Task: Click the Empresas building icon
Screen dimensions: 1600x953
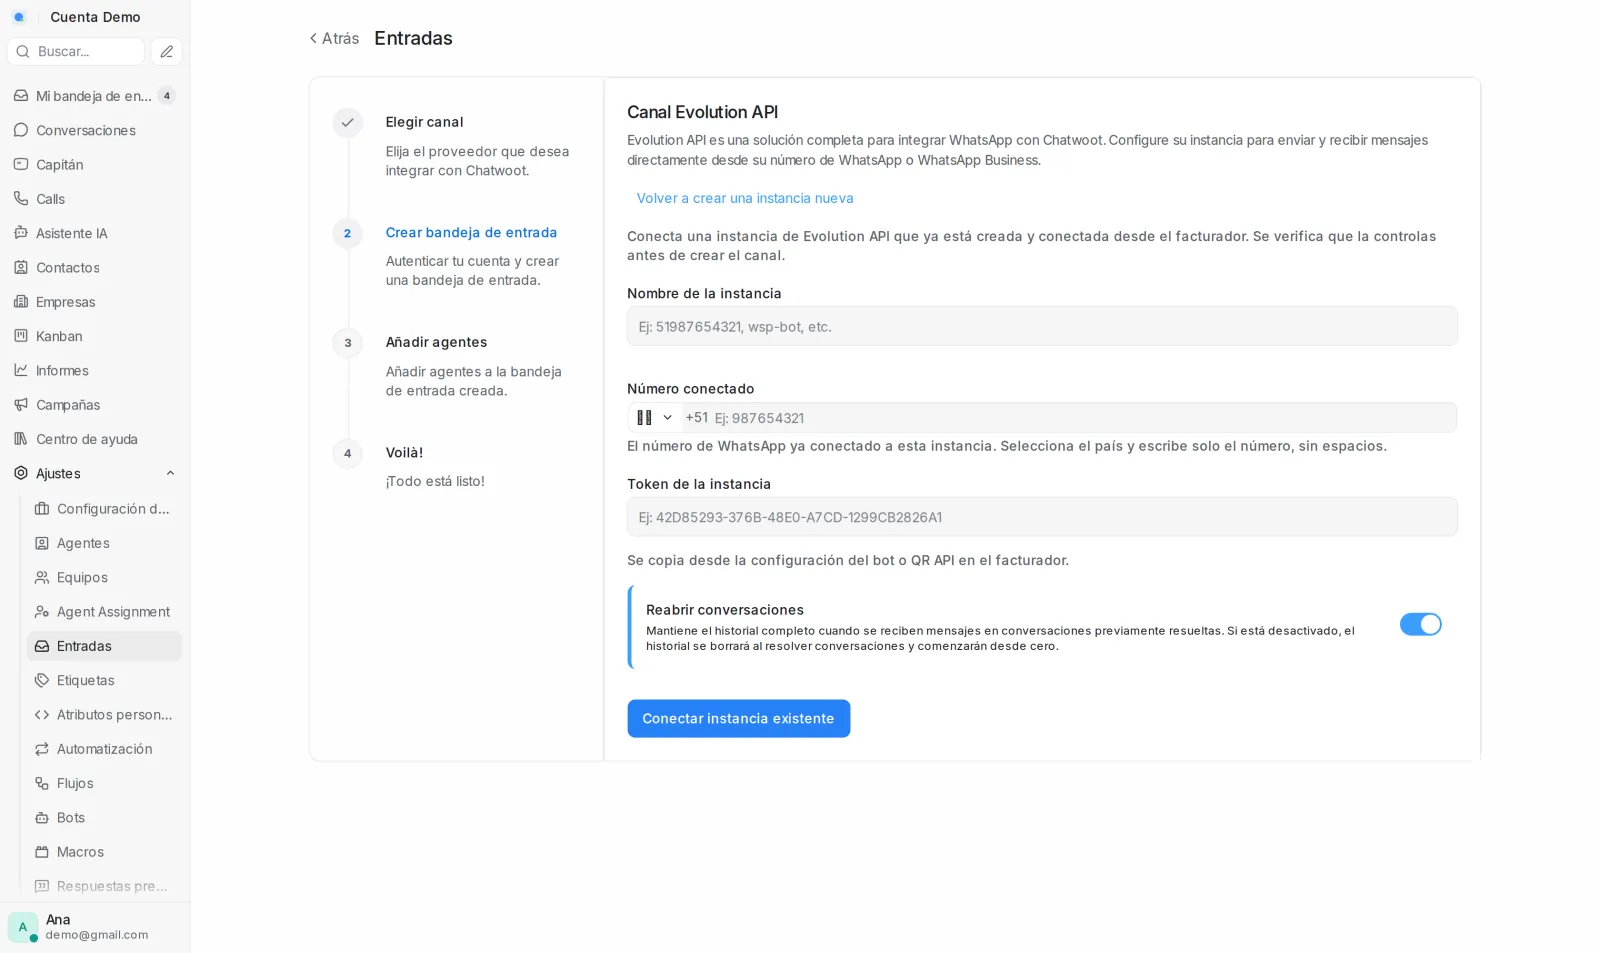Action: (x=21, y=302)
